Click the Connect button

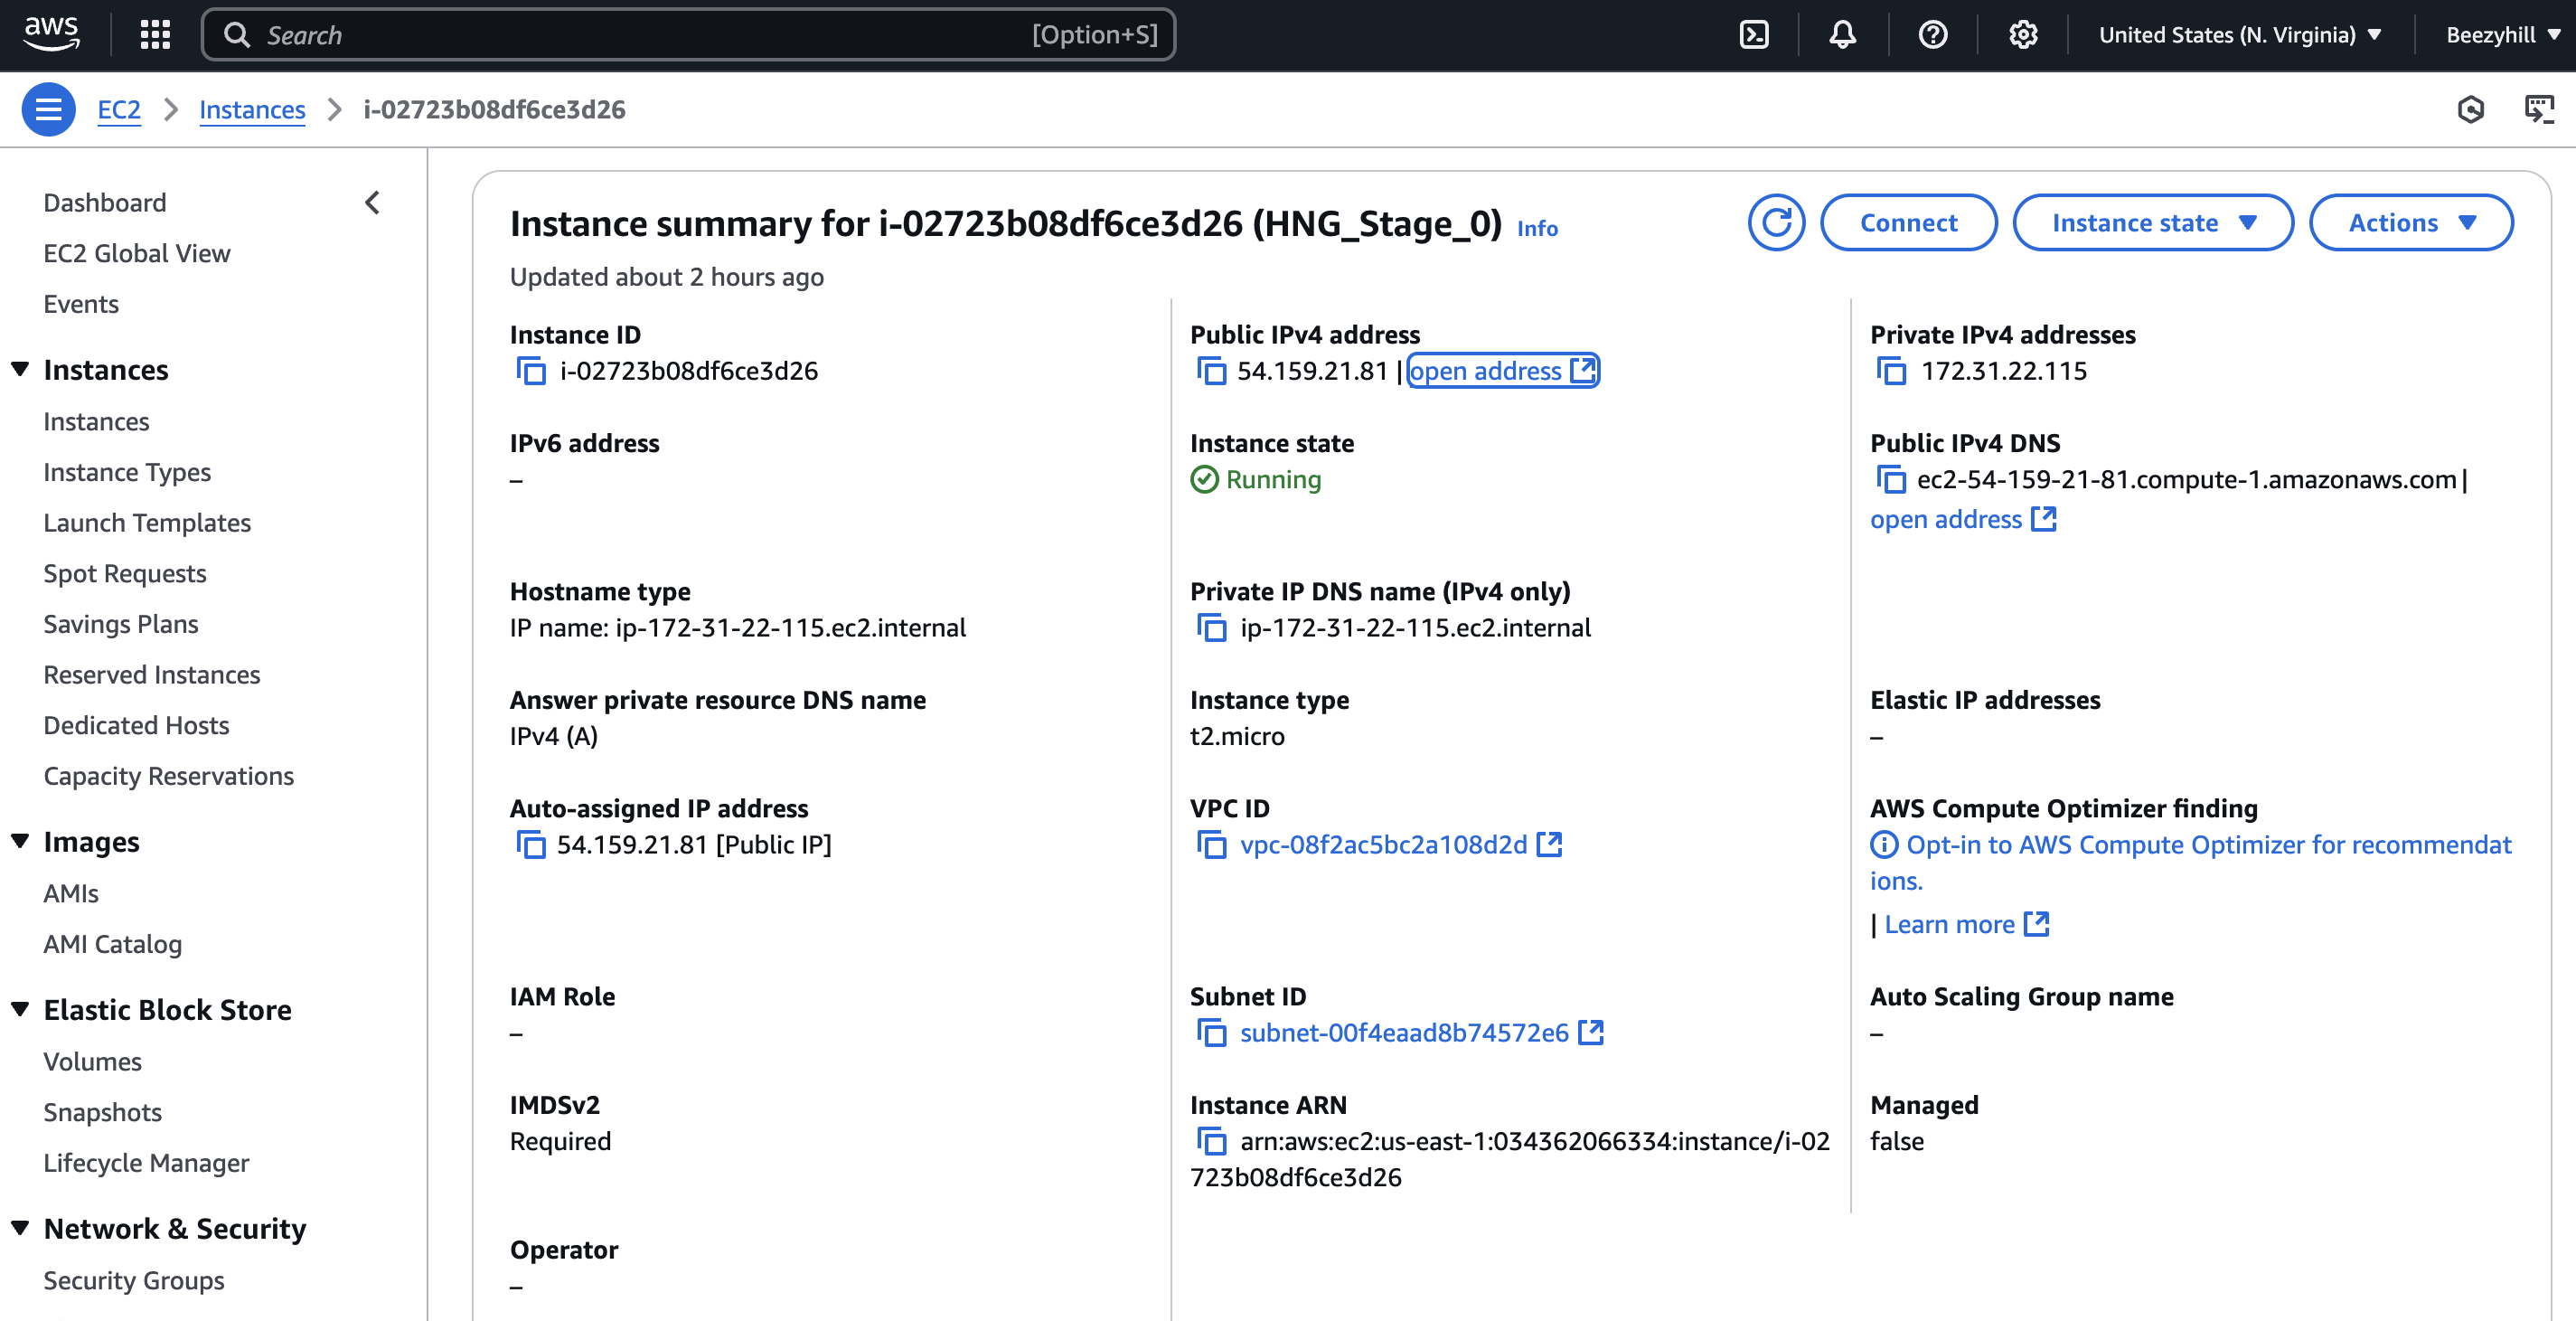tap(1908, 222)
